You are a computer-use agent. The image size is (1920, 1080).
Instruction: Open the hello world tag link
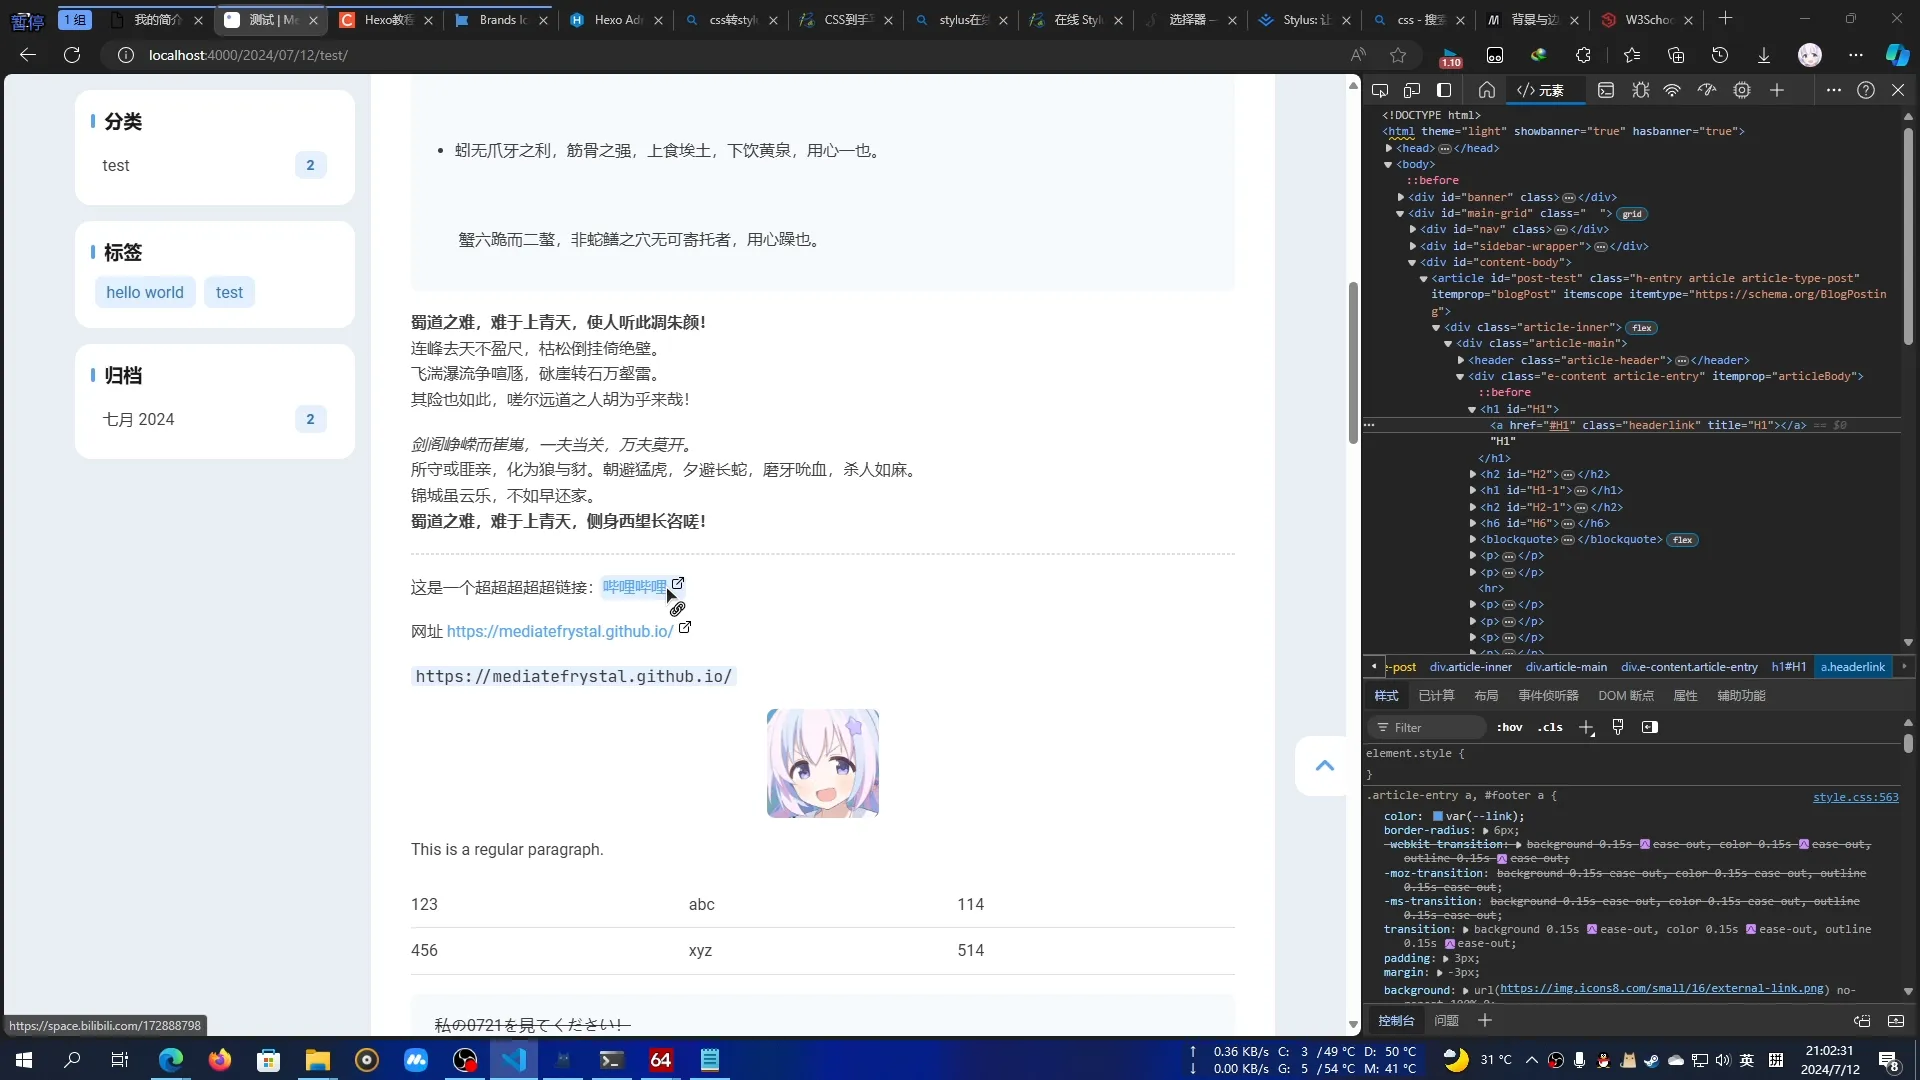point(144,292)
